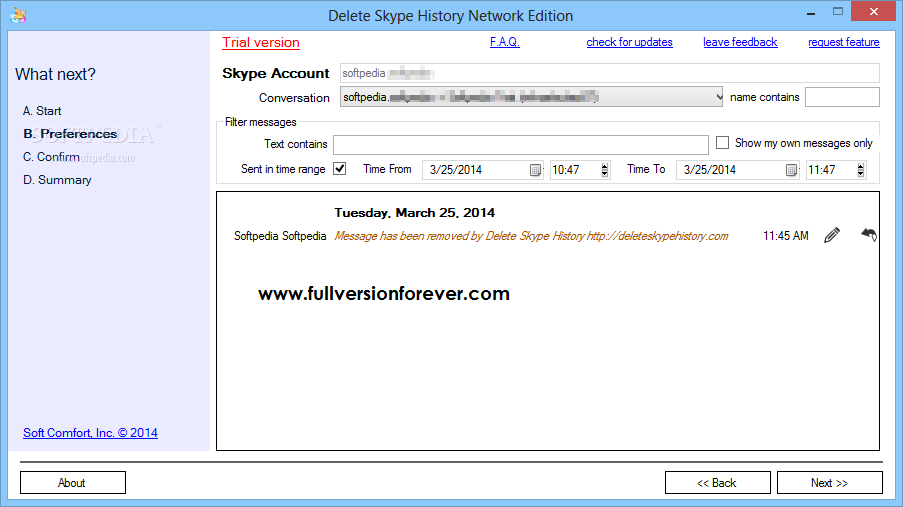Click leave feedback link

[x=740, y=42]
